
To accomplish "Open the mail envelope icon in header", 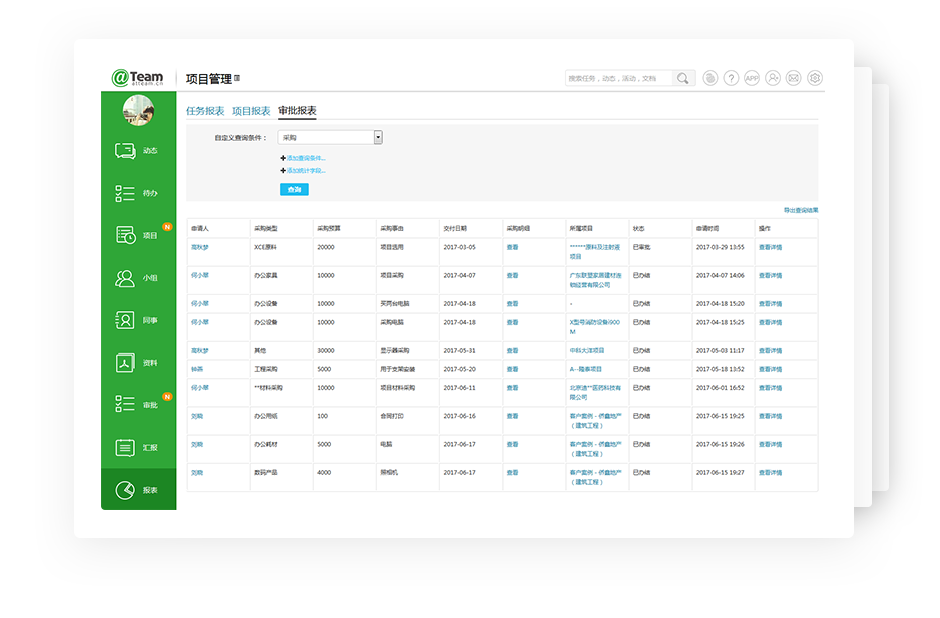I will pos(794,78).
